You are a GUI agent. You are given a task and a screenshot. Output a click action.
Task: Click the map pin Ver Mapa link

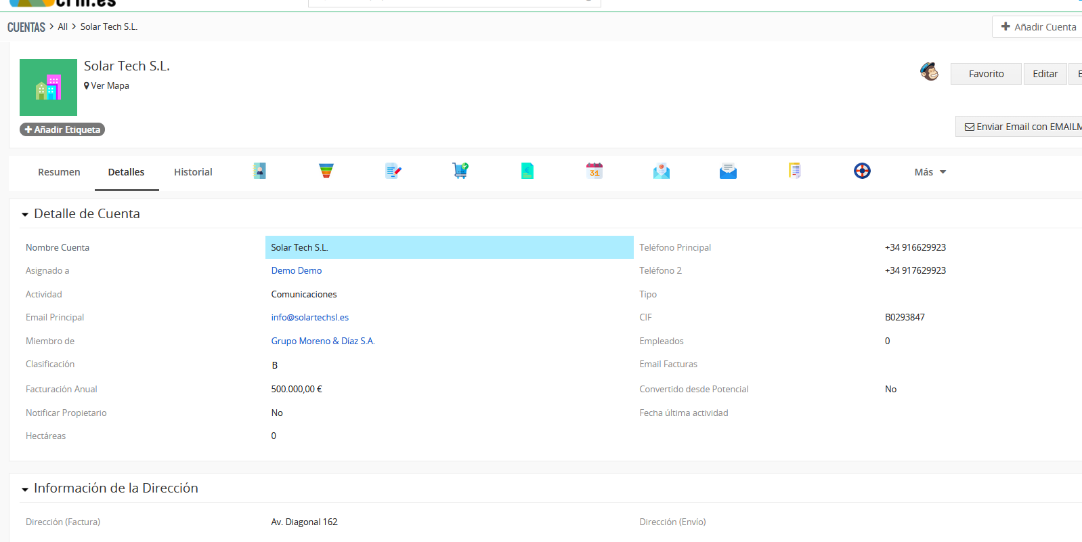106,86
